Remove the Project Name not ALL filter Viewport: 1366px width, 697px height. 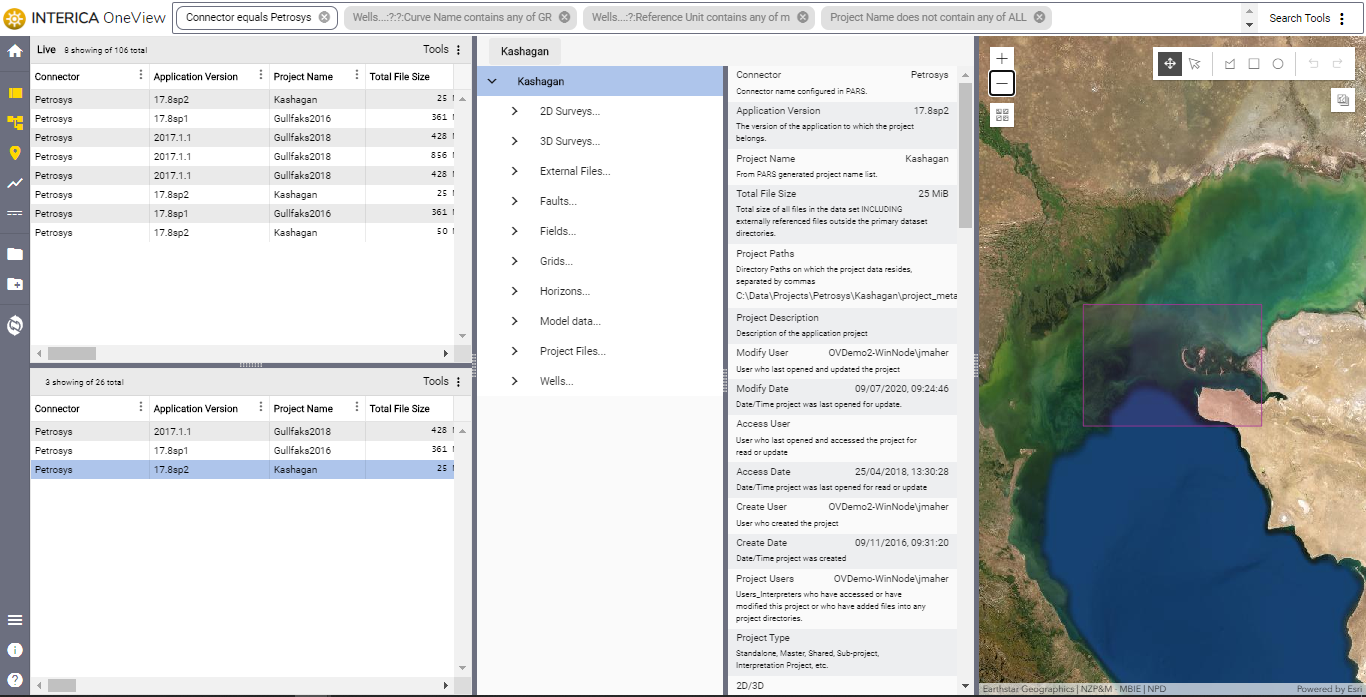[1039, 18]
